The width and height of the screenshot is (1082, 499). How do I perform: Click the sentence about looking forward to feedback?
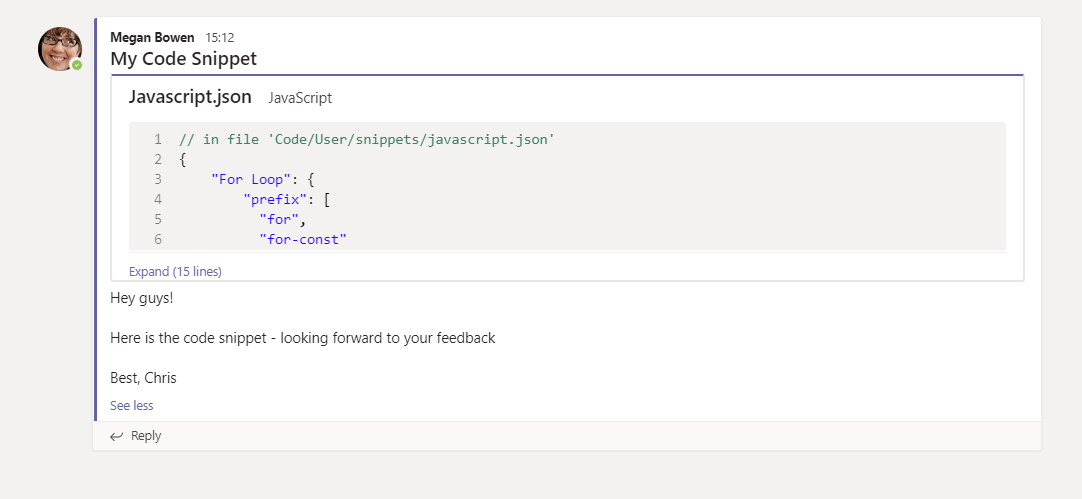click(303, 338)
